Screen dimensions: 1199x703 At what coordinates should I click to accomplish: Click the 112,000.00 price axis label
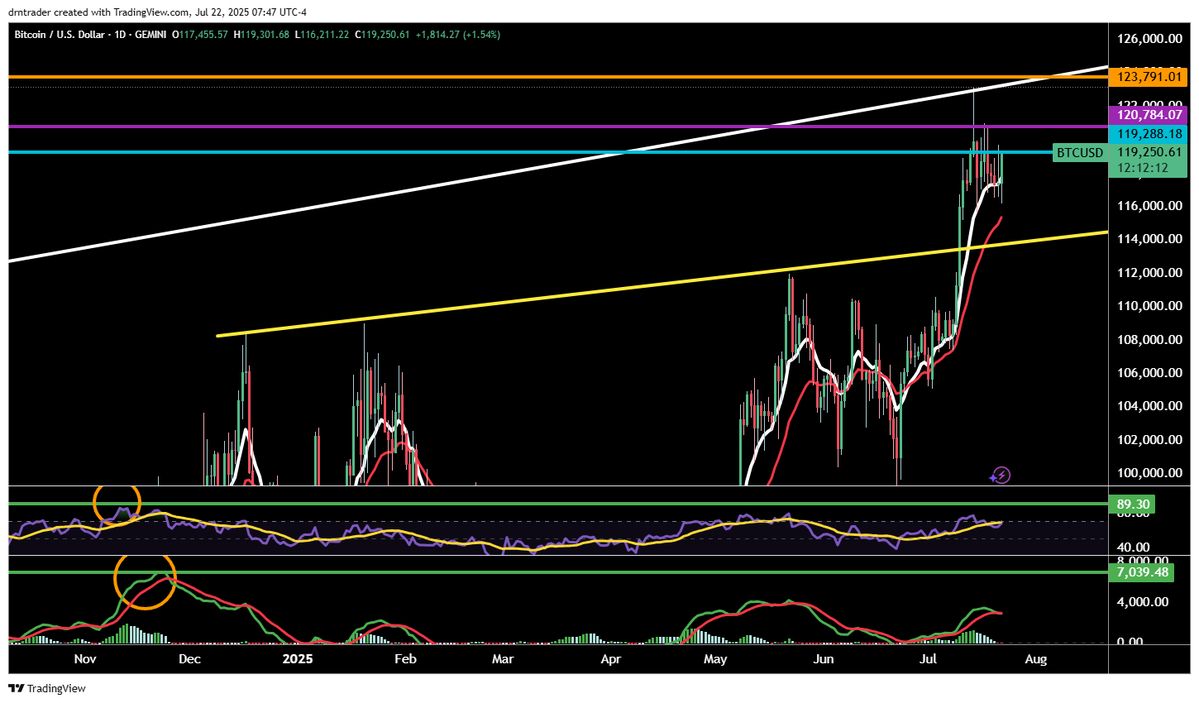(1149, 273)
